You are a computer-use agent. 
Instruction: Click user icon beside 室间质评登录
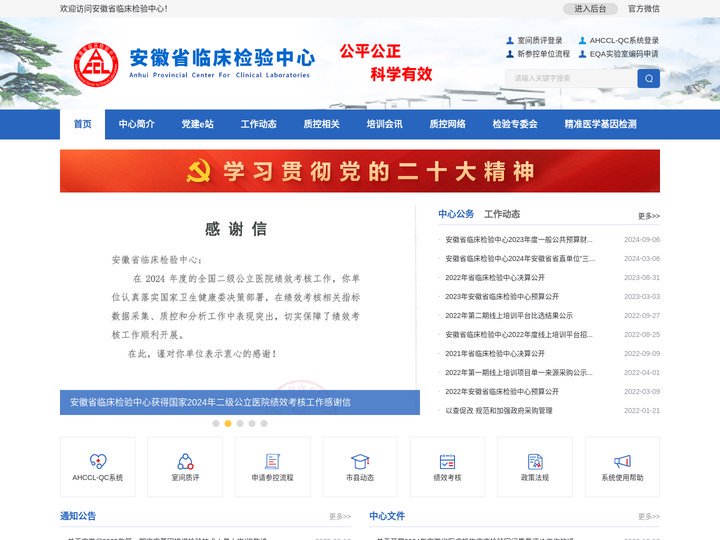pyautogui.click(x=510, y=40)
